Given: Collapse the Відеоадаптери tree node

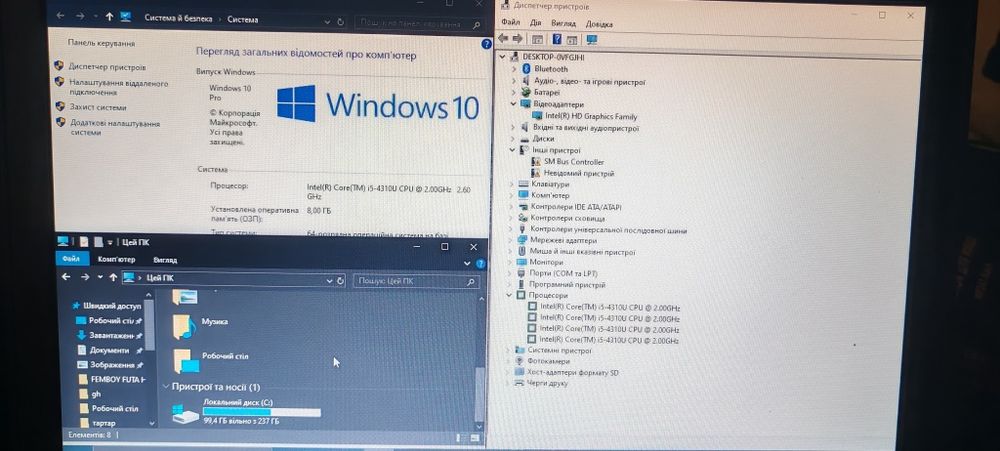Looking at the screenshot, I should coord(513,104).
